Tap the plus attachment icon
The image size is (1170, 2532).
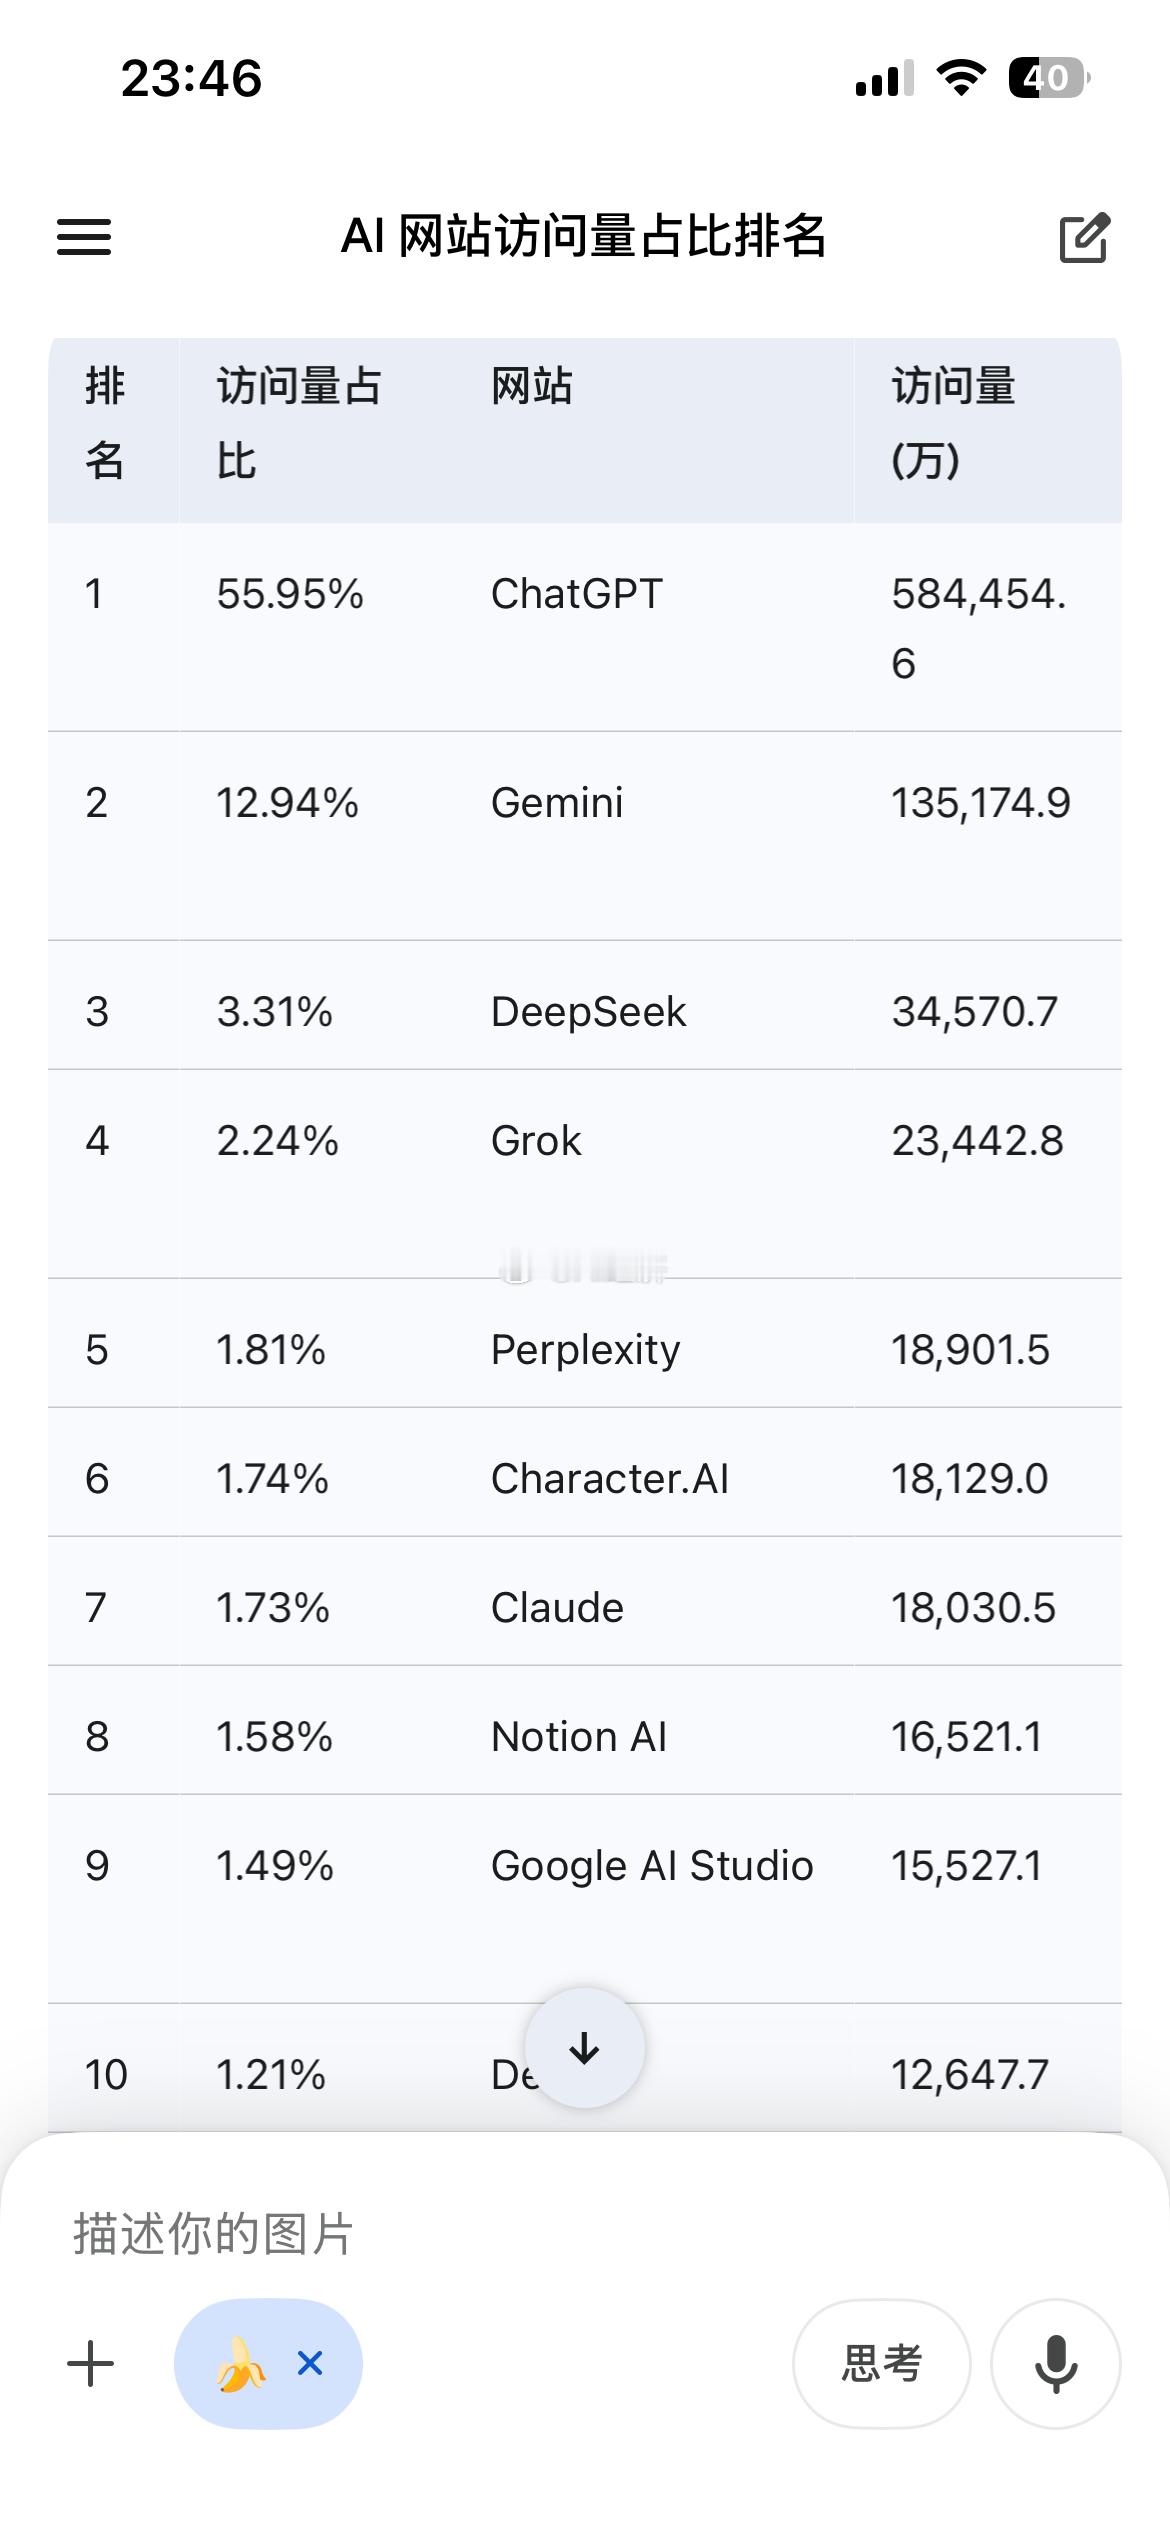(x=91, y=2364)
